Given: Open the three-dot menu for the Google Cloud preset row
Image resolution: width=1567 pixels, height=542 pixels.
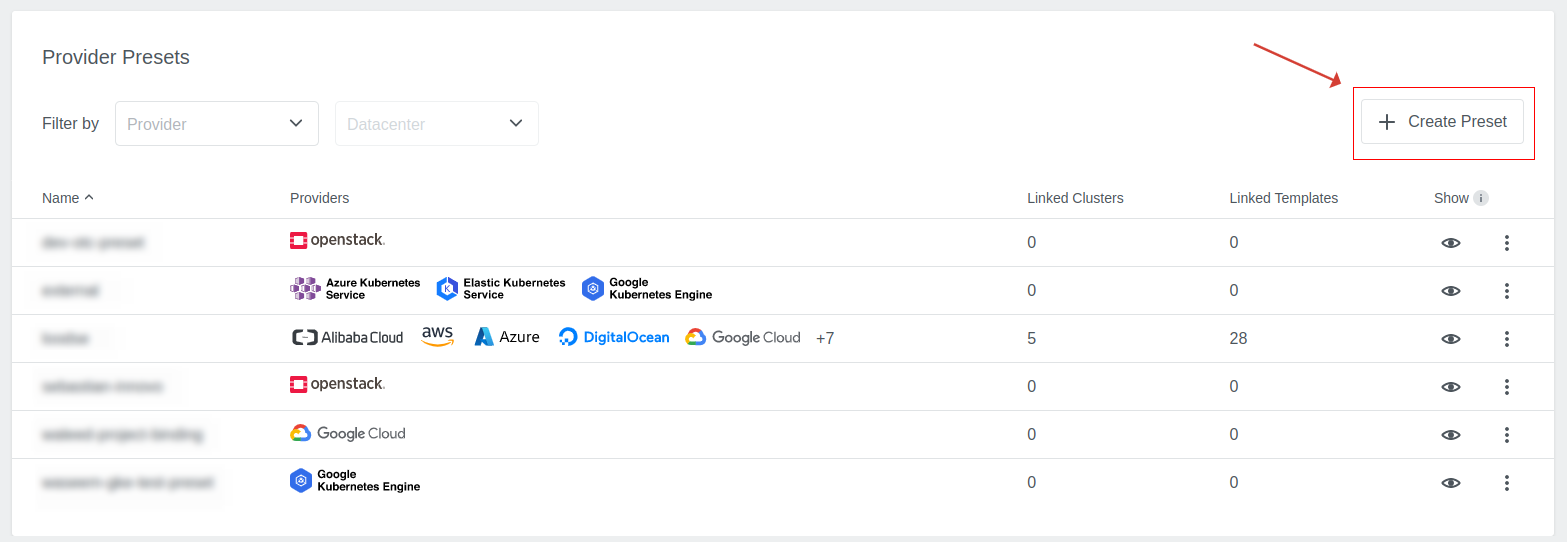Looking at the screenshot, I should click(x=1506, y=435).
